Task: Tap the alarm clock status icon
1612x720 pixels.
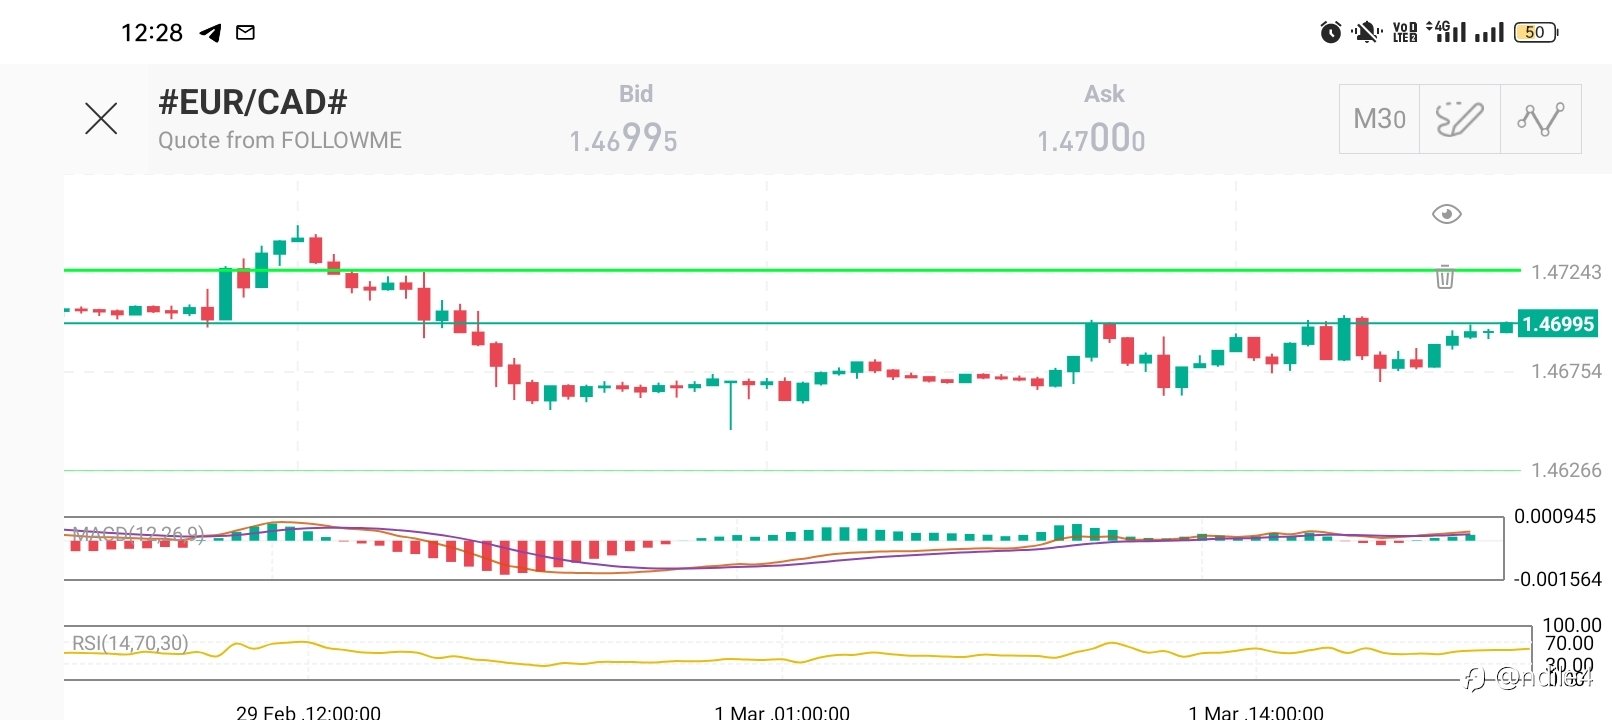Action: [1330, 33]
